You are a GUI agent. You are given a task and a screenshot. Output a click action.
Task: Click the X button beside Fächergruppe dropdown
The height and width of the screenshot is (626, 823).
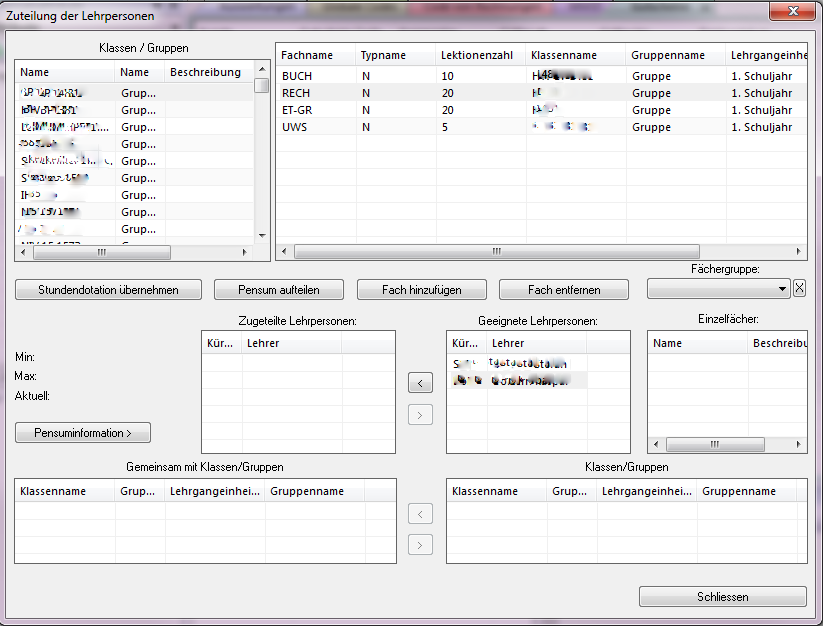pos(799,289)
